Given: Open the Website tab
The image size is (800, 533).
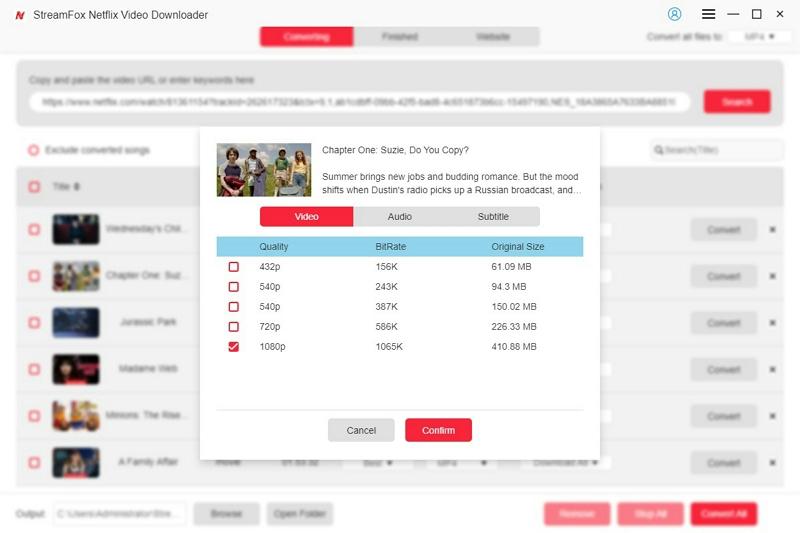Looking at the screenshot, I should click(493, 37).
